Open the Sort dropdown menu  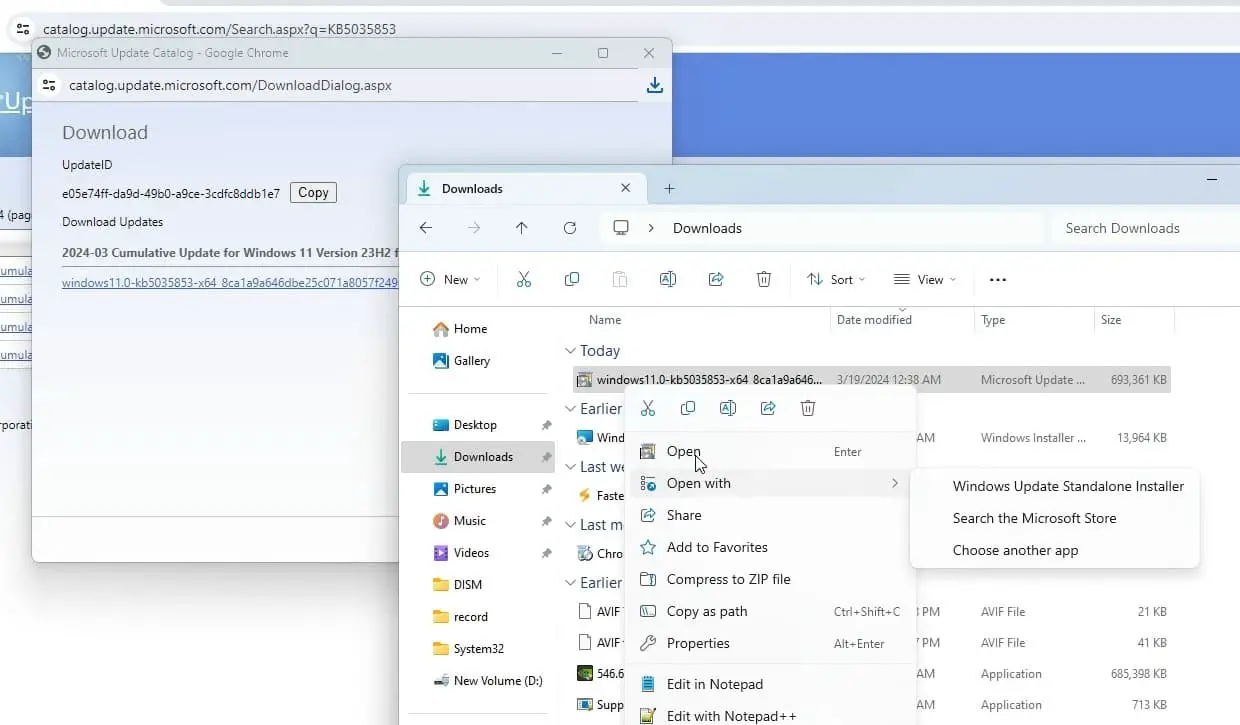836,280
